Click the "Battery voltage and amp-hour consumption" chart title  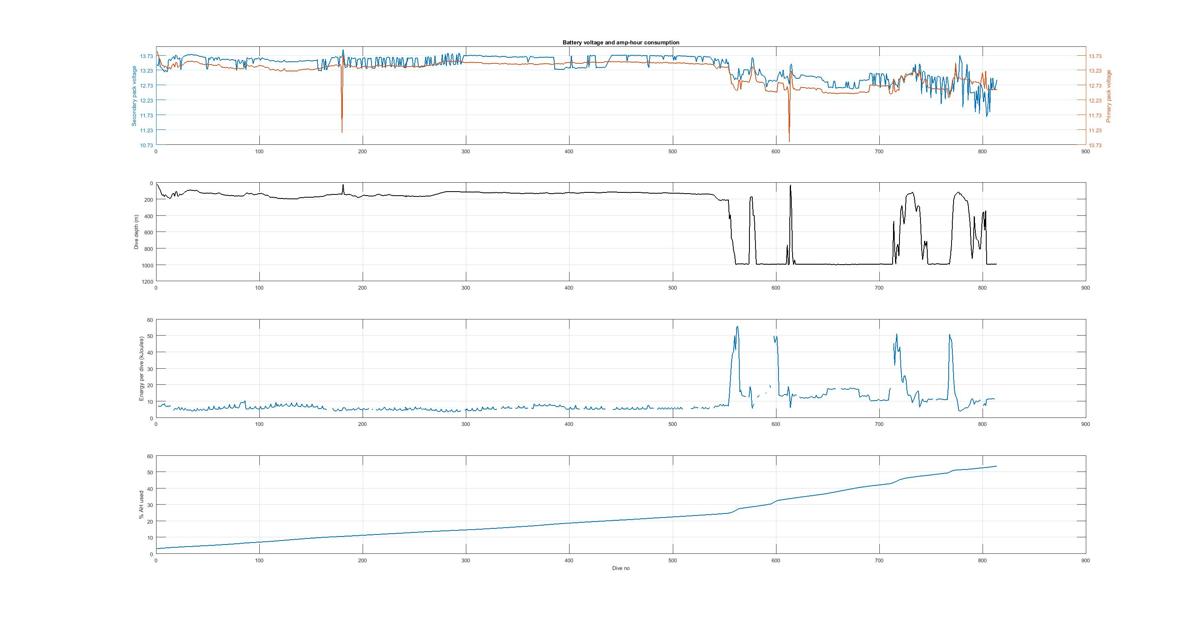click(x=620, y=43)
